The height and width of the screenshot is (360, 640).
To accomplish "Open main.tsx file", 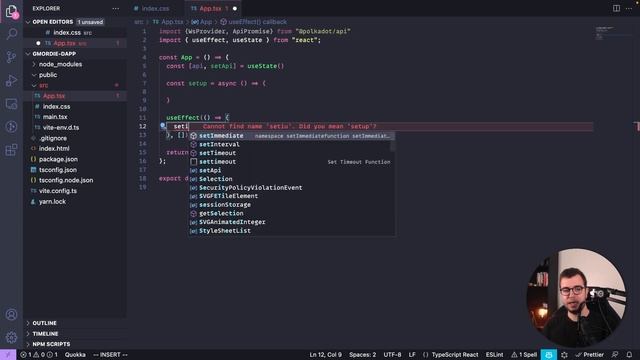I will coord(55,117).
